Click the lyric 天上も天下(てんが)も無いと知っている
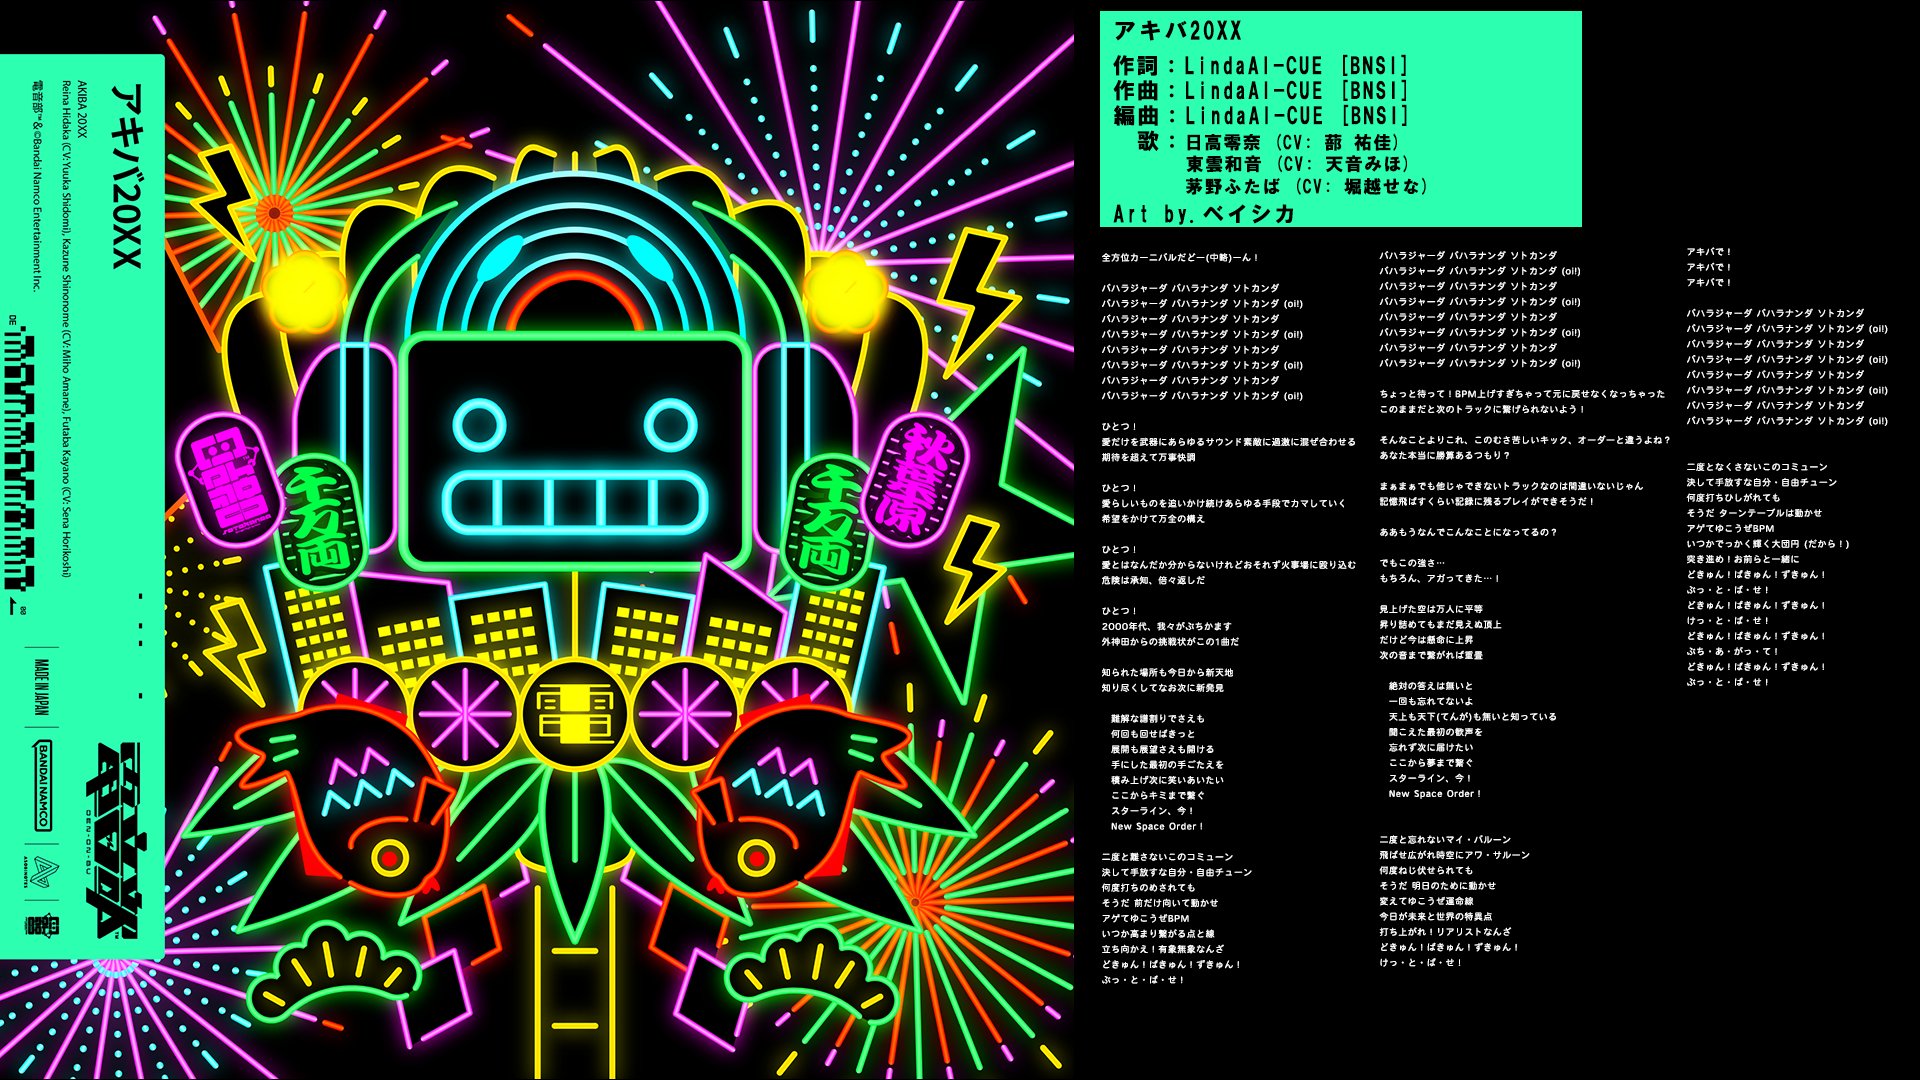 click(1472, 717)
